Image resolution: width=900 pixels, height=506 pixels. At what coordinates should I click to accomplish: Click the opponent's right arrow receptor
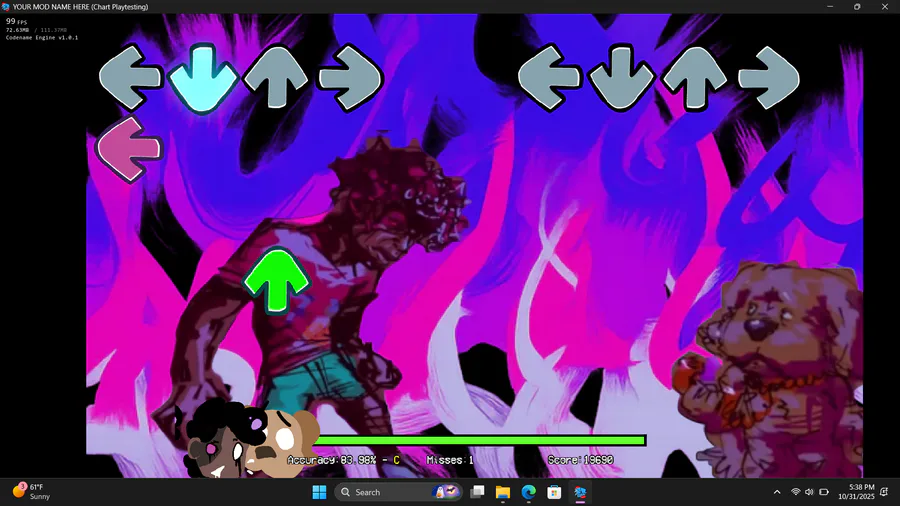(x=350, y=77)
